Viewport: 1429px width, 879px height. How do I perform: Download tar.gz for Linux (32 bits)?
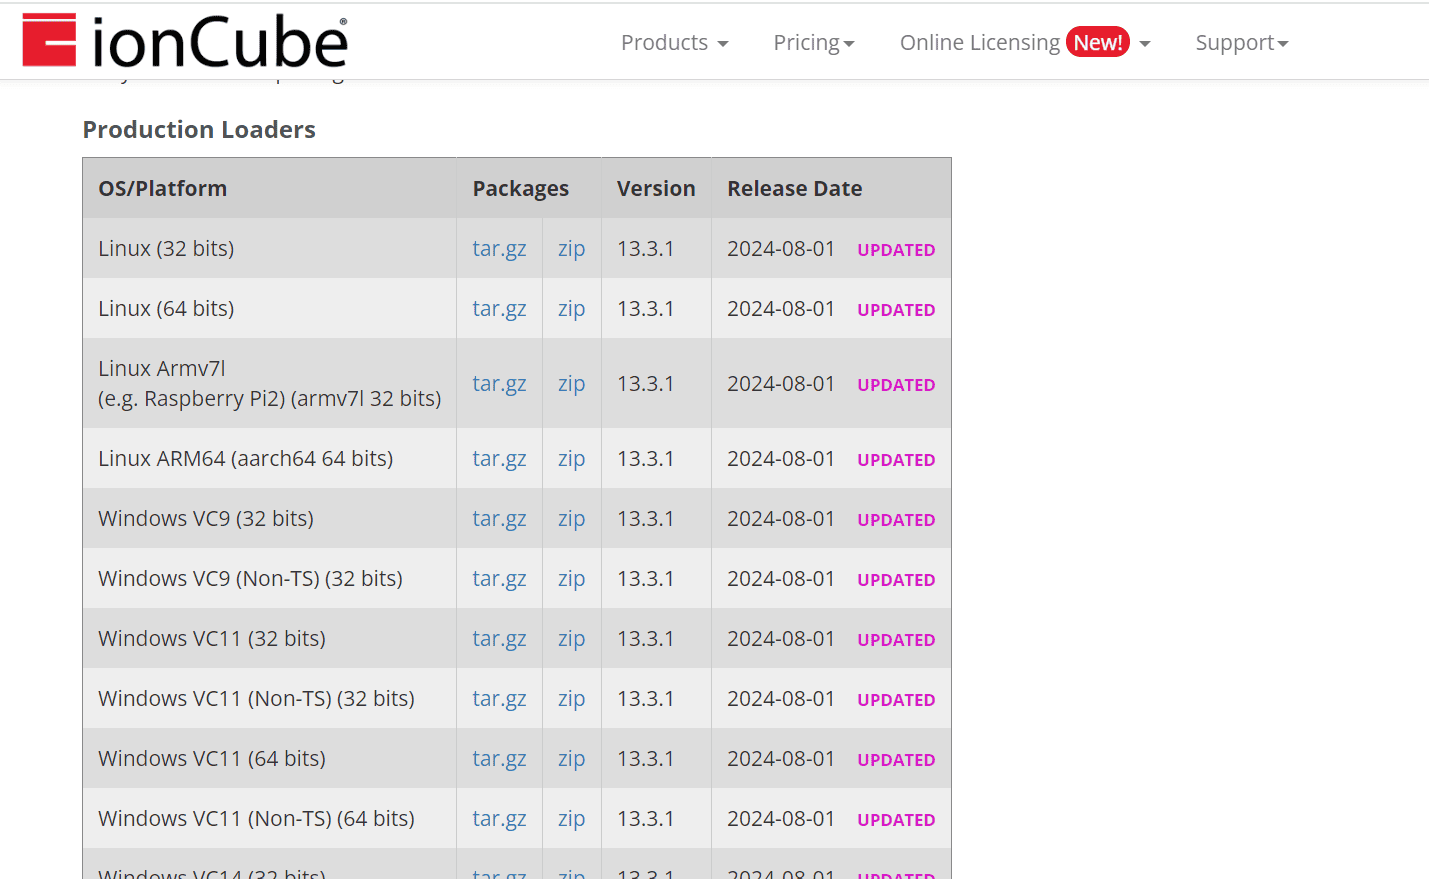(x=499, y=248)
